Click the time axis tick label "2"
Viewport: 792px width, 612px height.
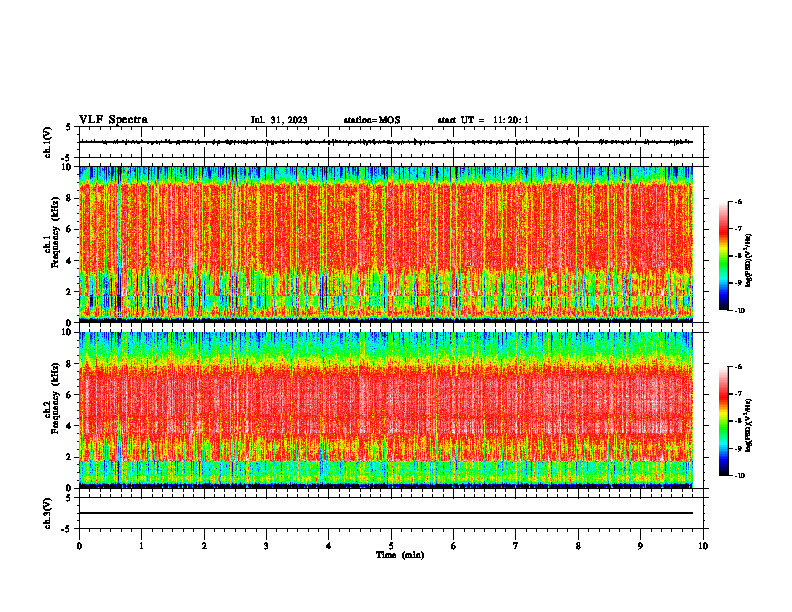pos(204,546)
